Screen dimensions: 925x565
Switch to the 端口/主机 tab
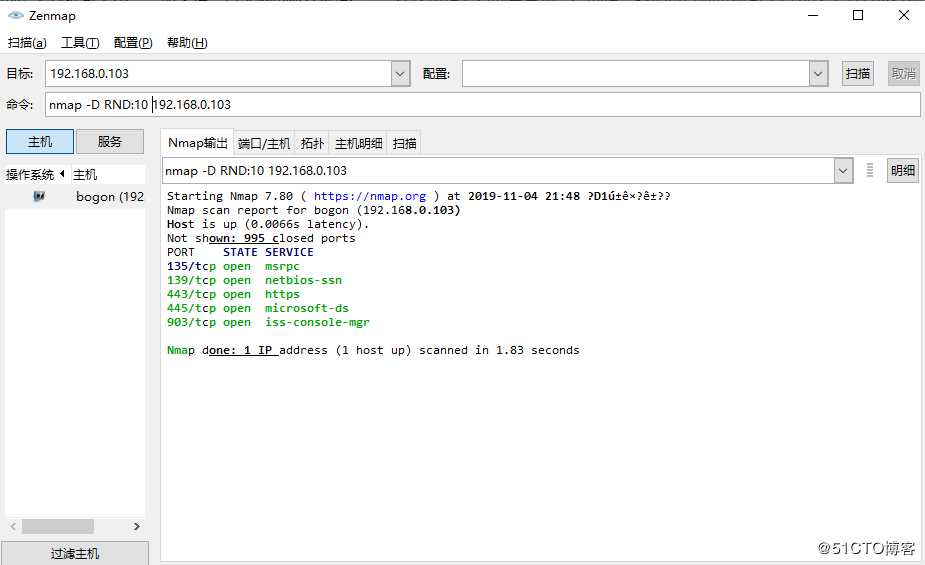264,143
